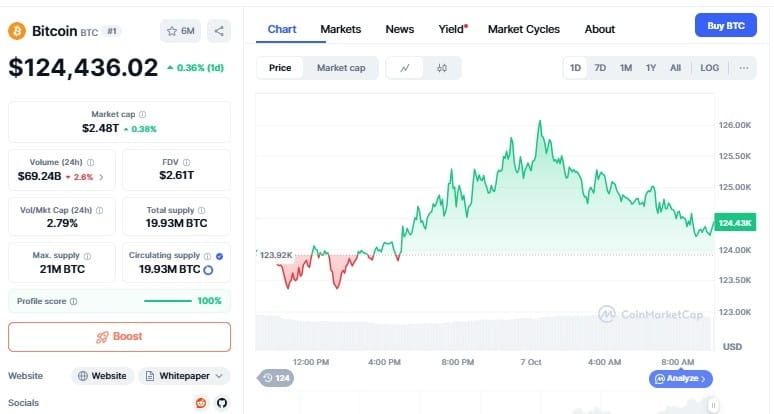Click the share icon next to Bitcoin

(219, 31)
